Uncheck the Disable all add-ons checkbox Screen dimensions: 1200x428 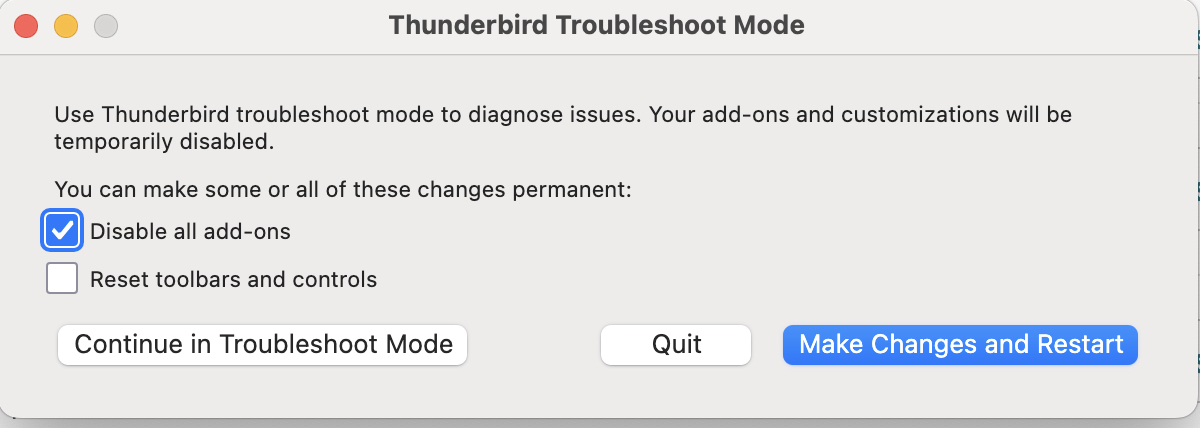pos(62,231)
